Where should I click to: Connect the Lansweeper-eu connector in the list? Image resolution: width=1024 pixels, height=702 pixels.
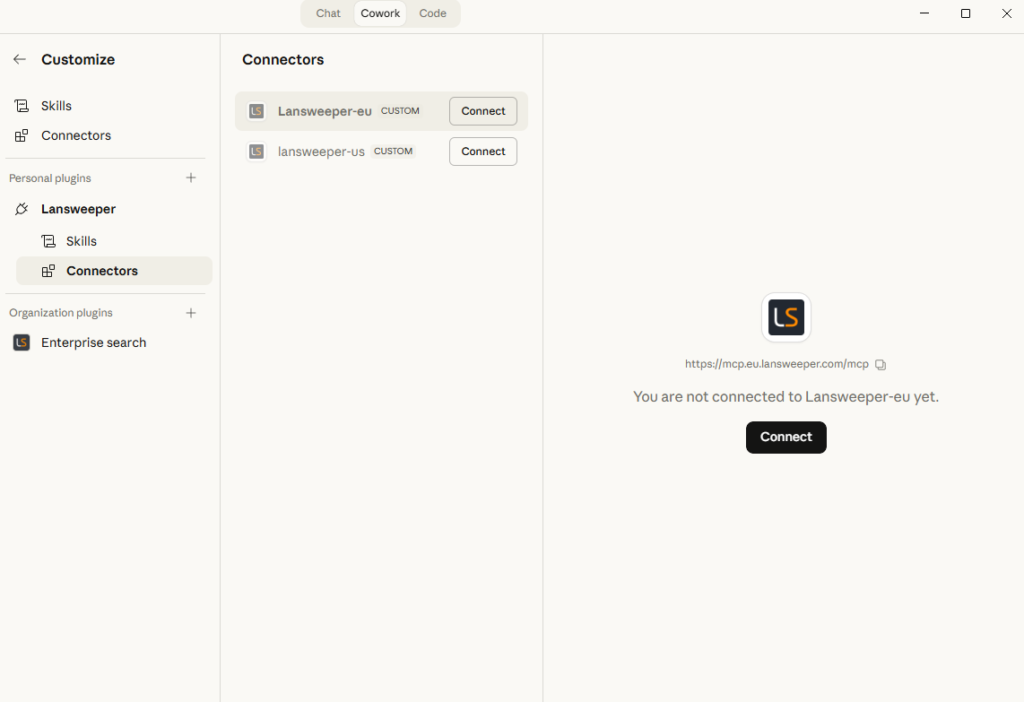[483, 111]
